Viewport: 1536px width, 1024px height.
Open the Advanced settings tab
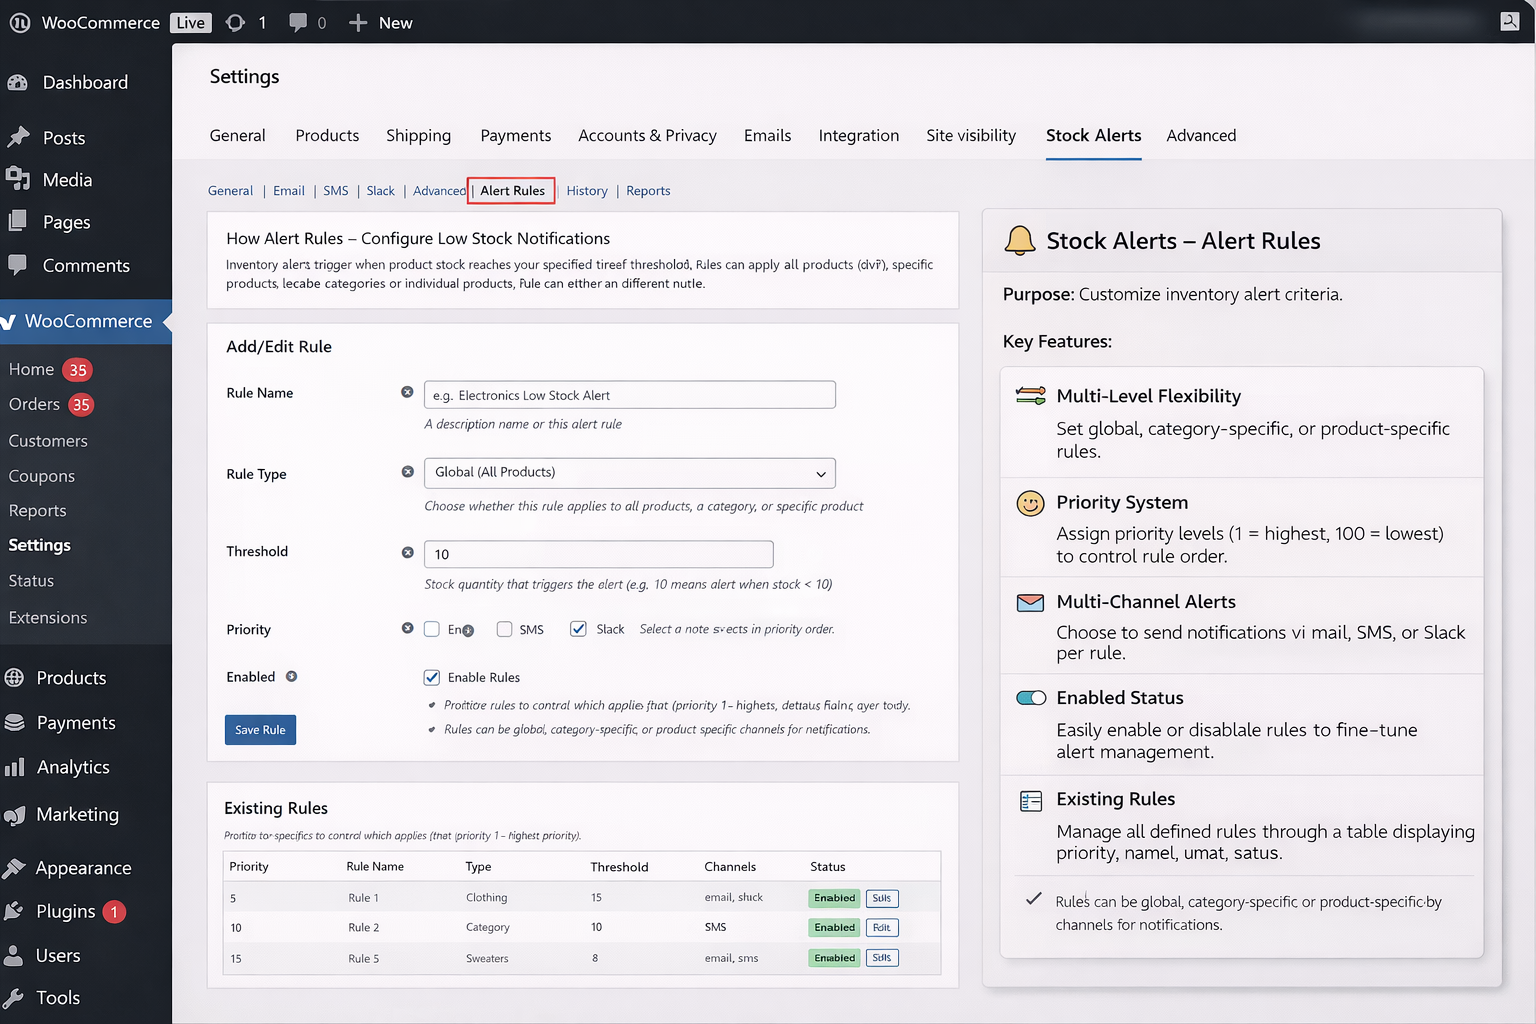point(1200,135)
